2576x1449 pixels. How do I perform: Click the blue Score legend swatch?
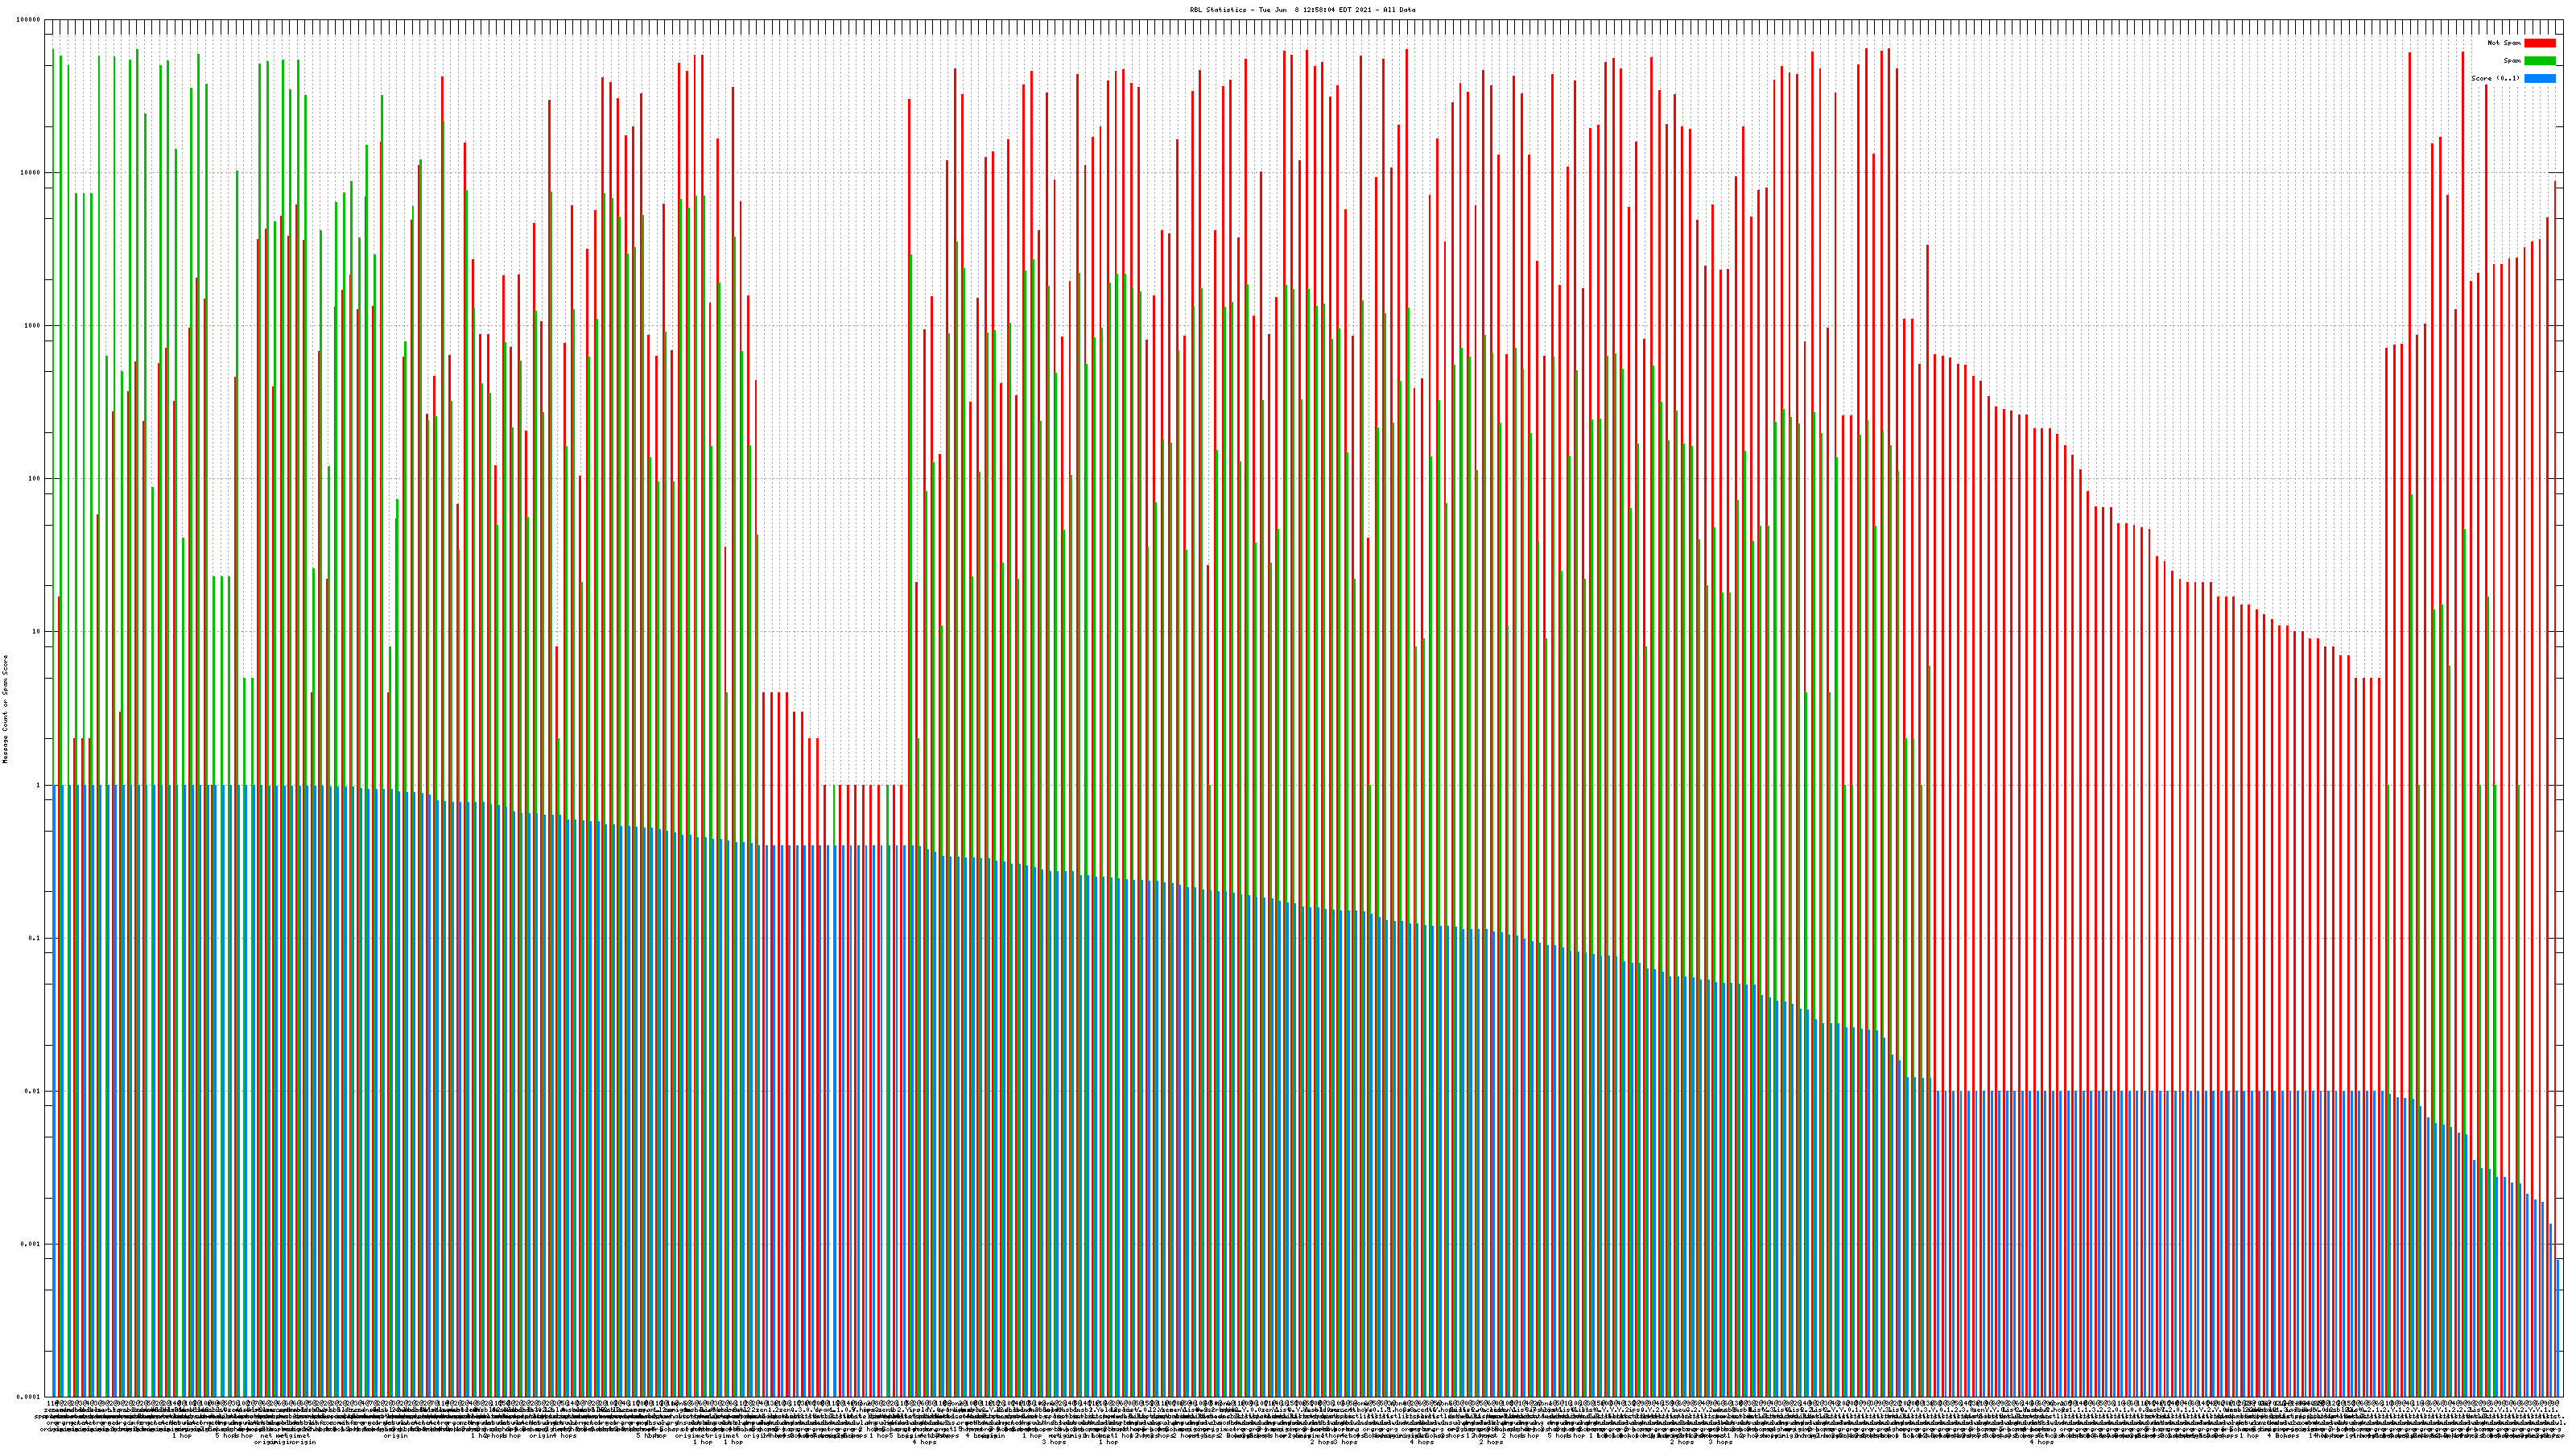[2539, 78]
